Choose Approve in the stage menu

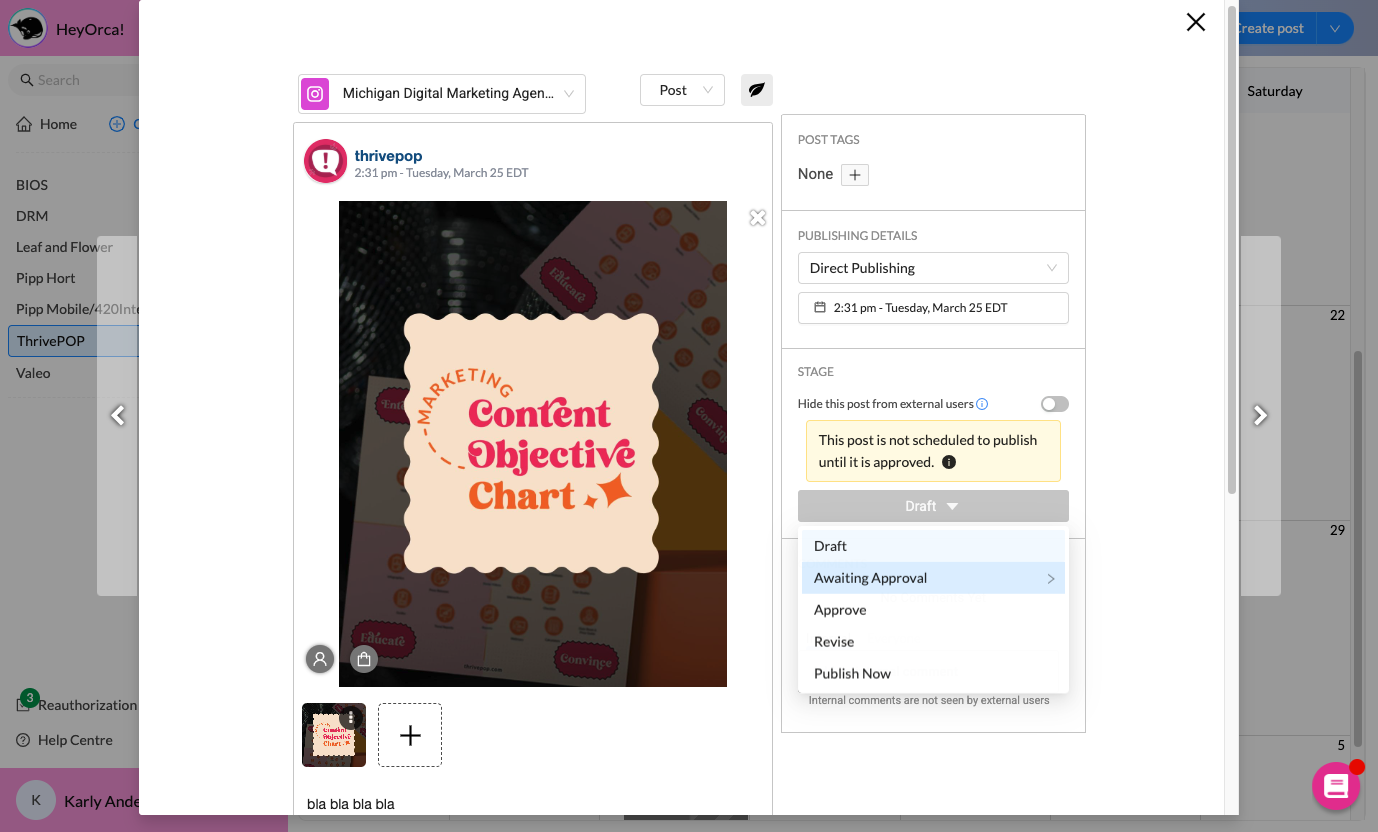[x=933, y=610]
